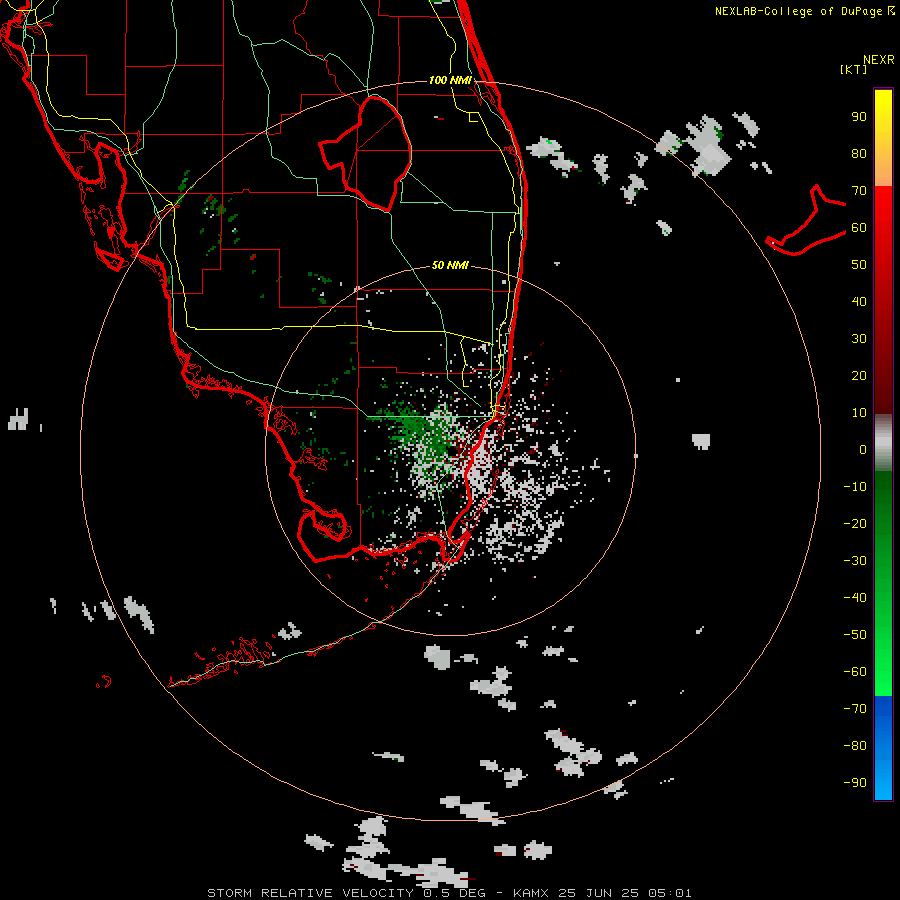The width and height of the screenshot is (900, 900).
Task: Click the -70 scale value
Action: point(855,709)
